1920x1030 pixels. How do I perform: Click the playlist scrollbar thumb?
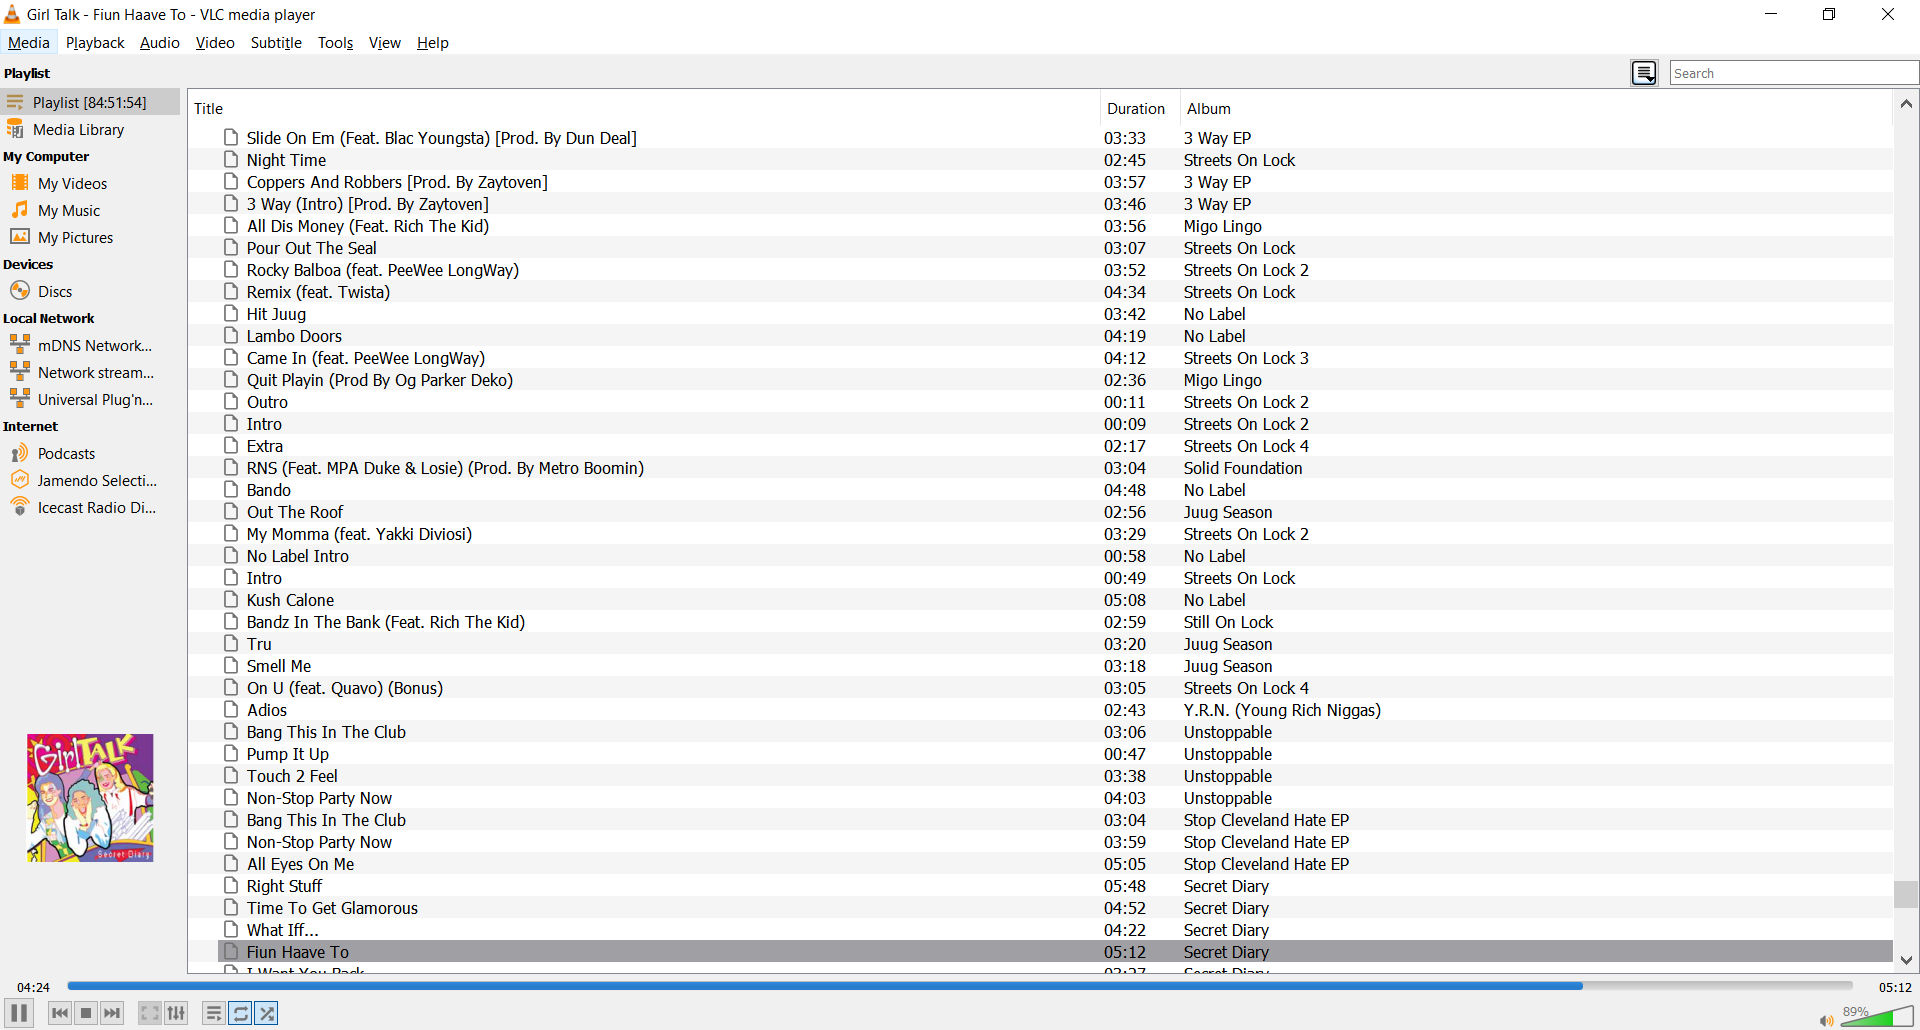pos(1906,894)
